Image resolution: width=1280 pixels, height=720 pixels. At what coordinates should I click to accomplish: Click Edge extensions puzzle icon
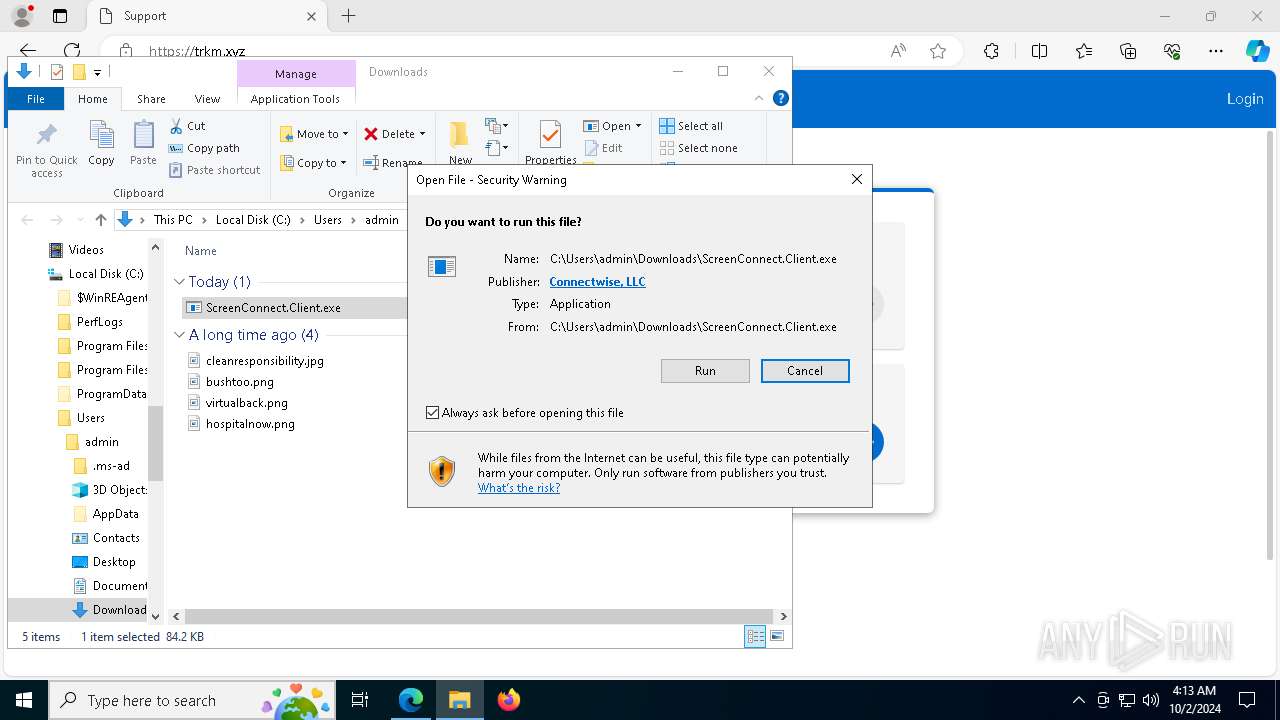click(991, 51)
